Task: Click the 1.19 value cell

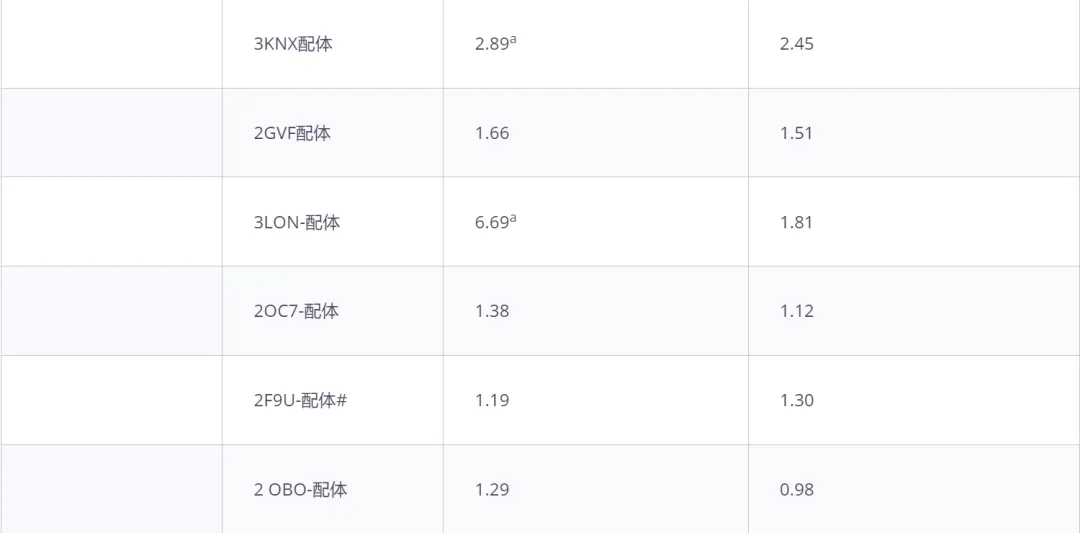Action: pyautogui.click(x=596, y=400)
